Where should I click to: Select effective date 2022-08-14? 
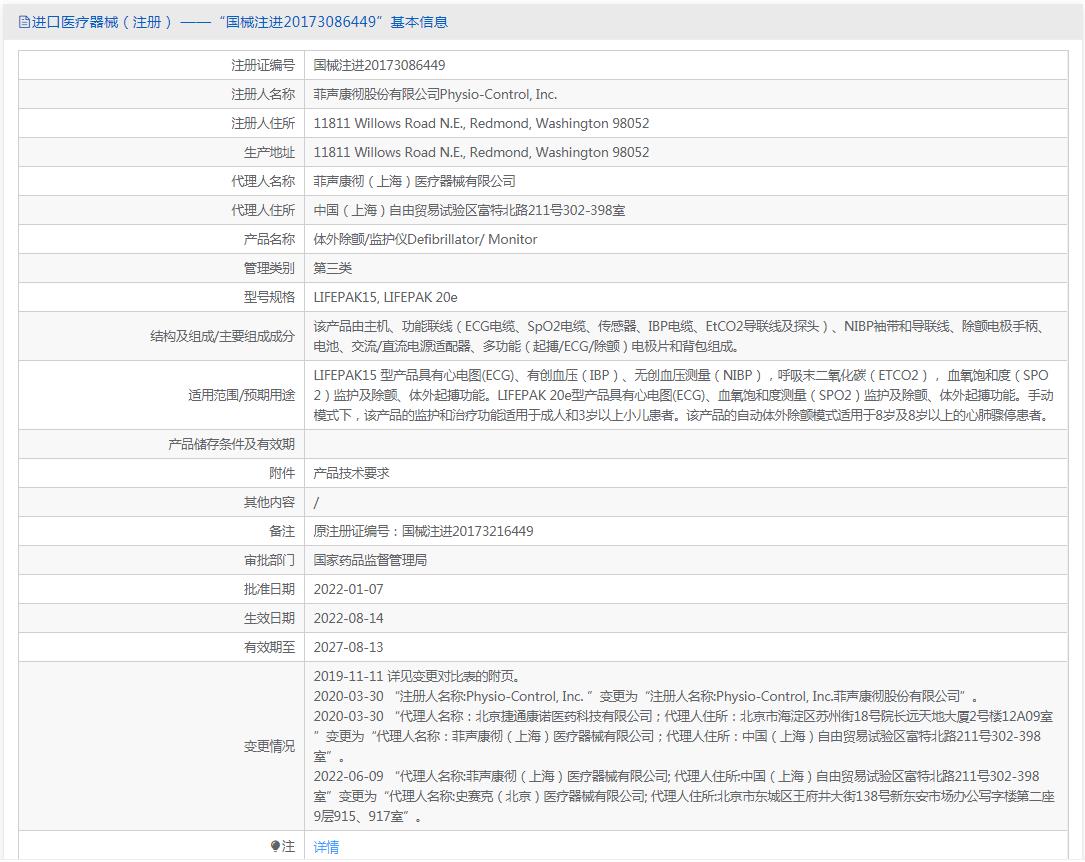[x=348, y=618]
